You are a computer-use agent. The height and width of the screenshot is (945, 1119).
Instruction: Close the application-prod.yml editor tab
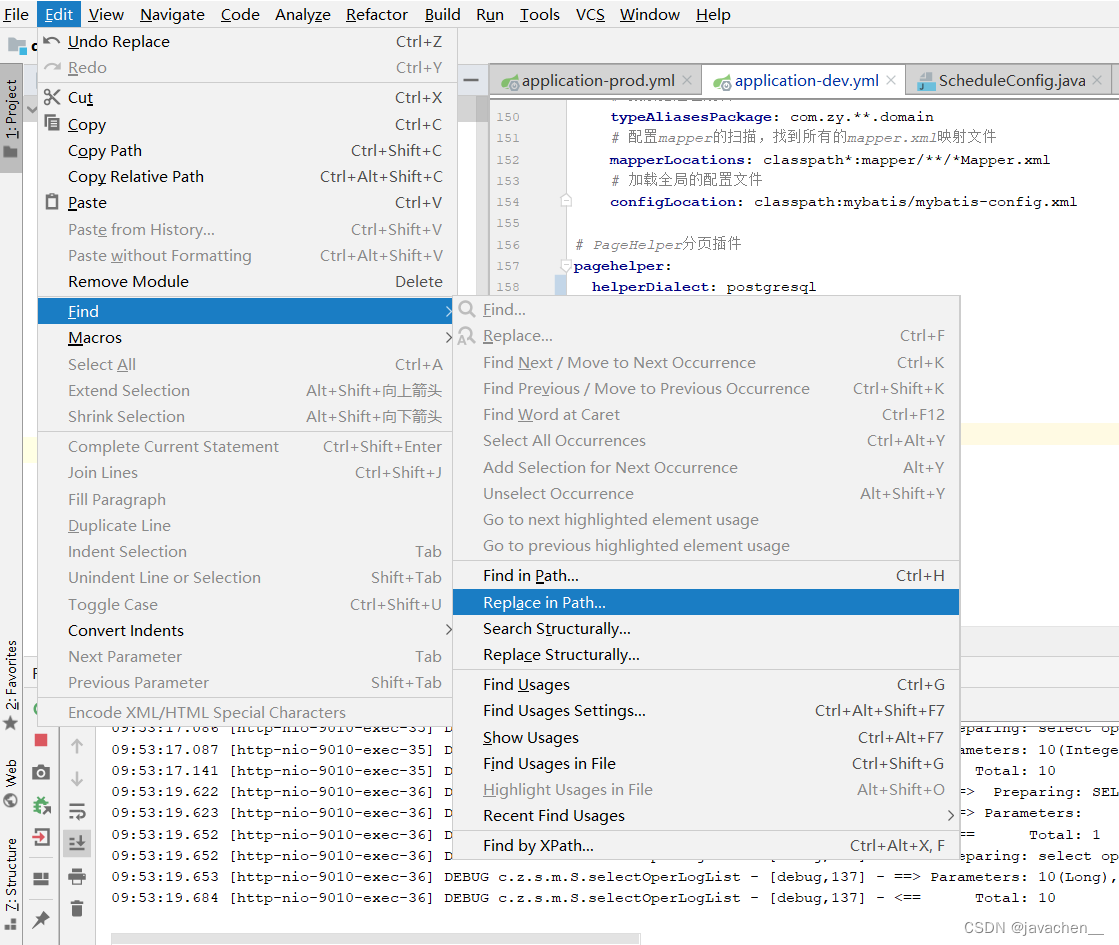[686, 79]
